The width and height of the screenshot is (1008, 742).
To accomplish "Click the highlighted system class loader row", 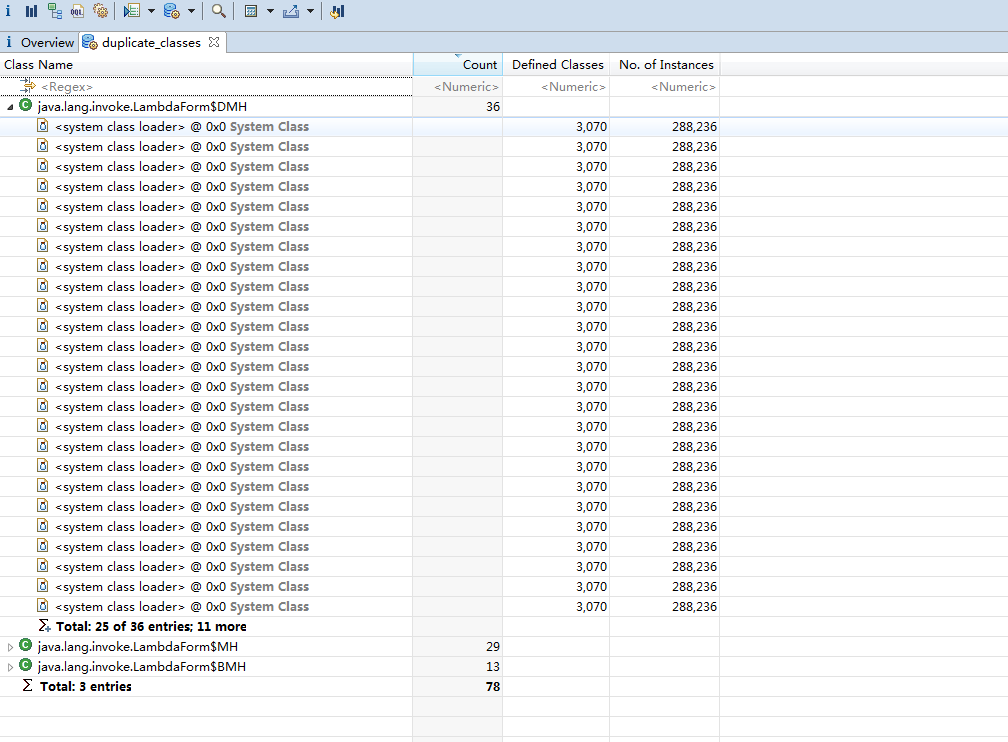I will [360, 127].
